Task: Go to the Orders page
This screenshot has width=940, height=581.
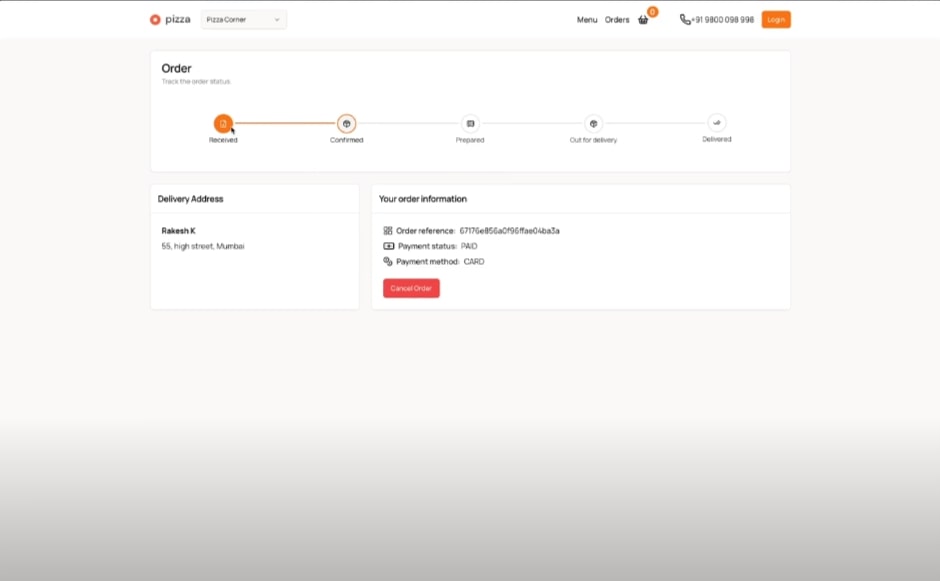Action: click(617, 20)
